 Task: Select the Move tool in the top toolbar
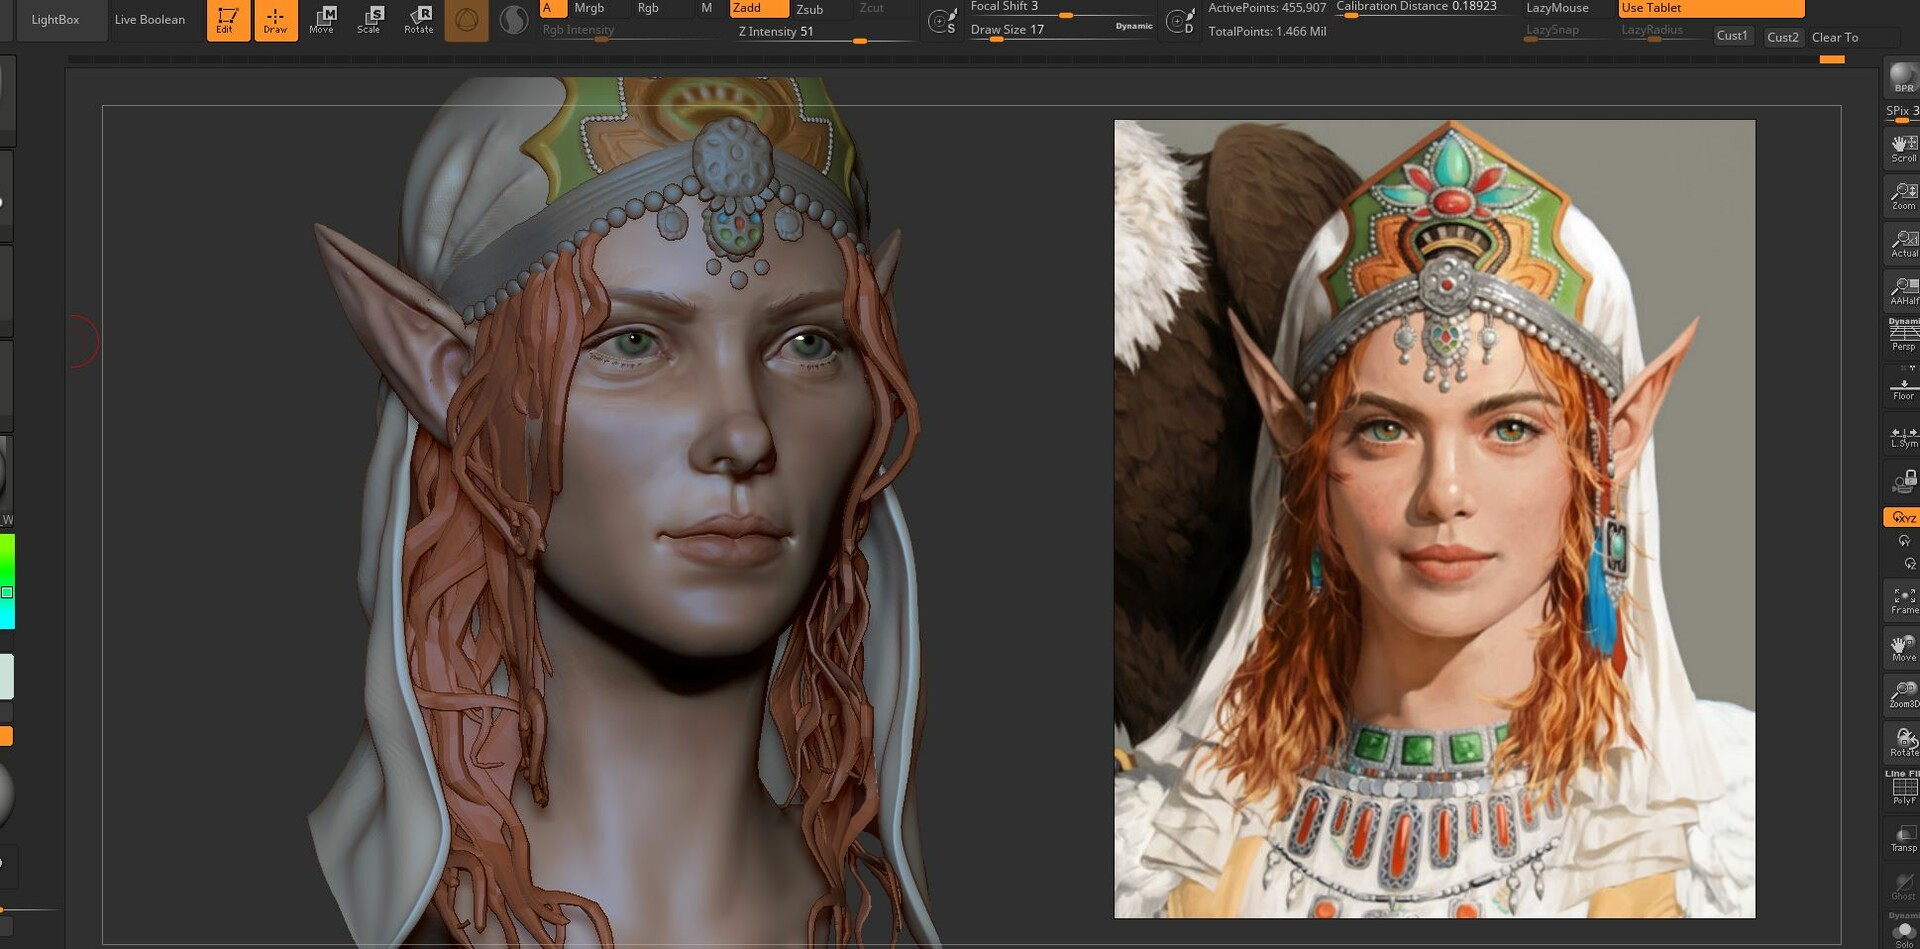(322, 20)
